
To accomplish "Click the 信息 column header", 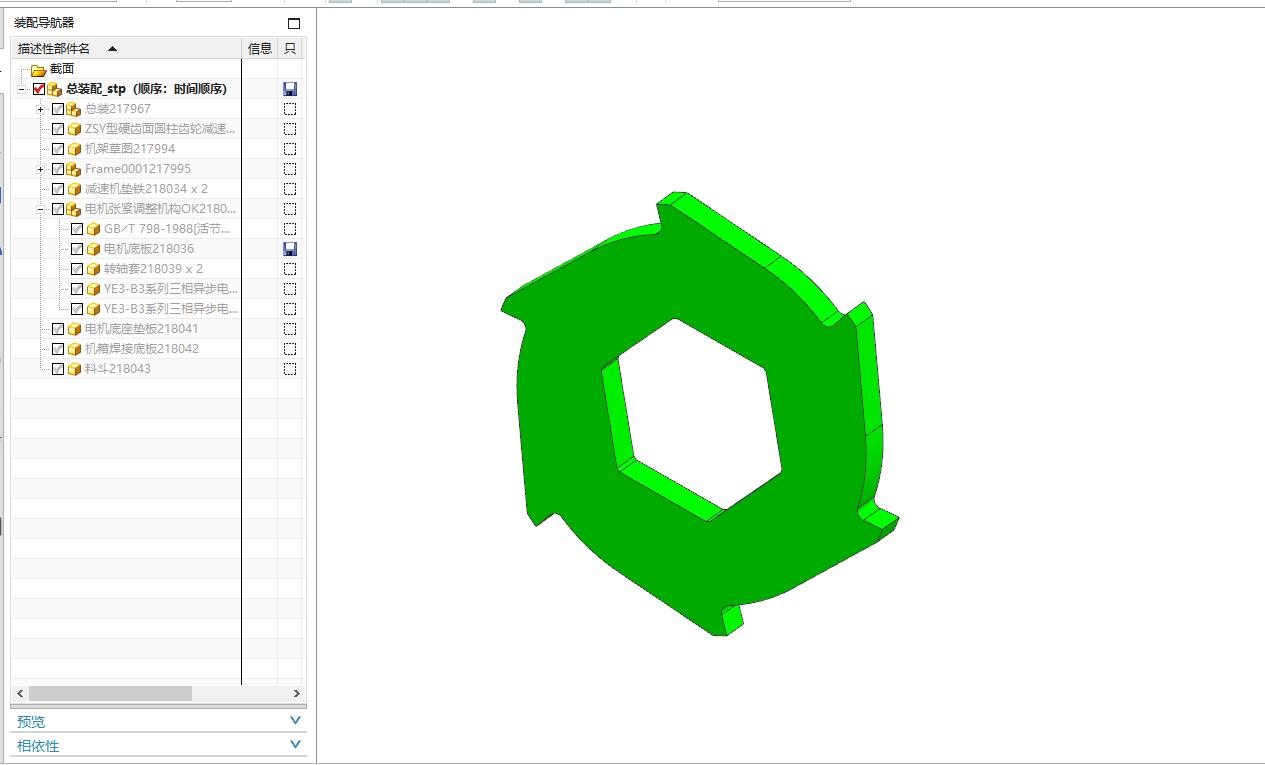I will [x=260, y=48].
